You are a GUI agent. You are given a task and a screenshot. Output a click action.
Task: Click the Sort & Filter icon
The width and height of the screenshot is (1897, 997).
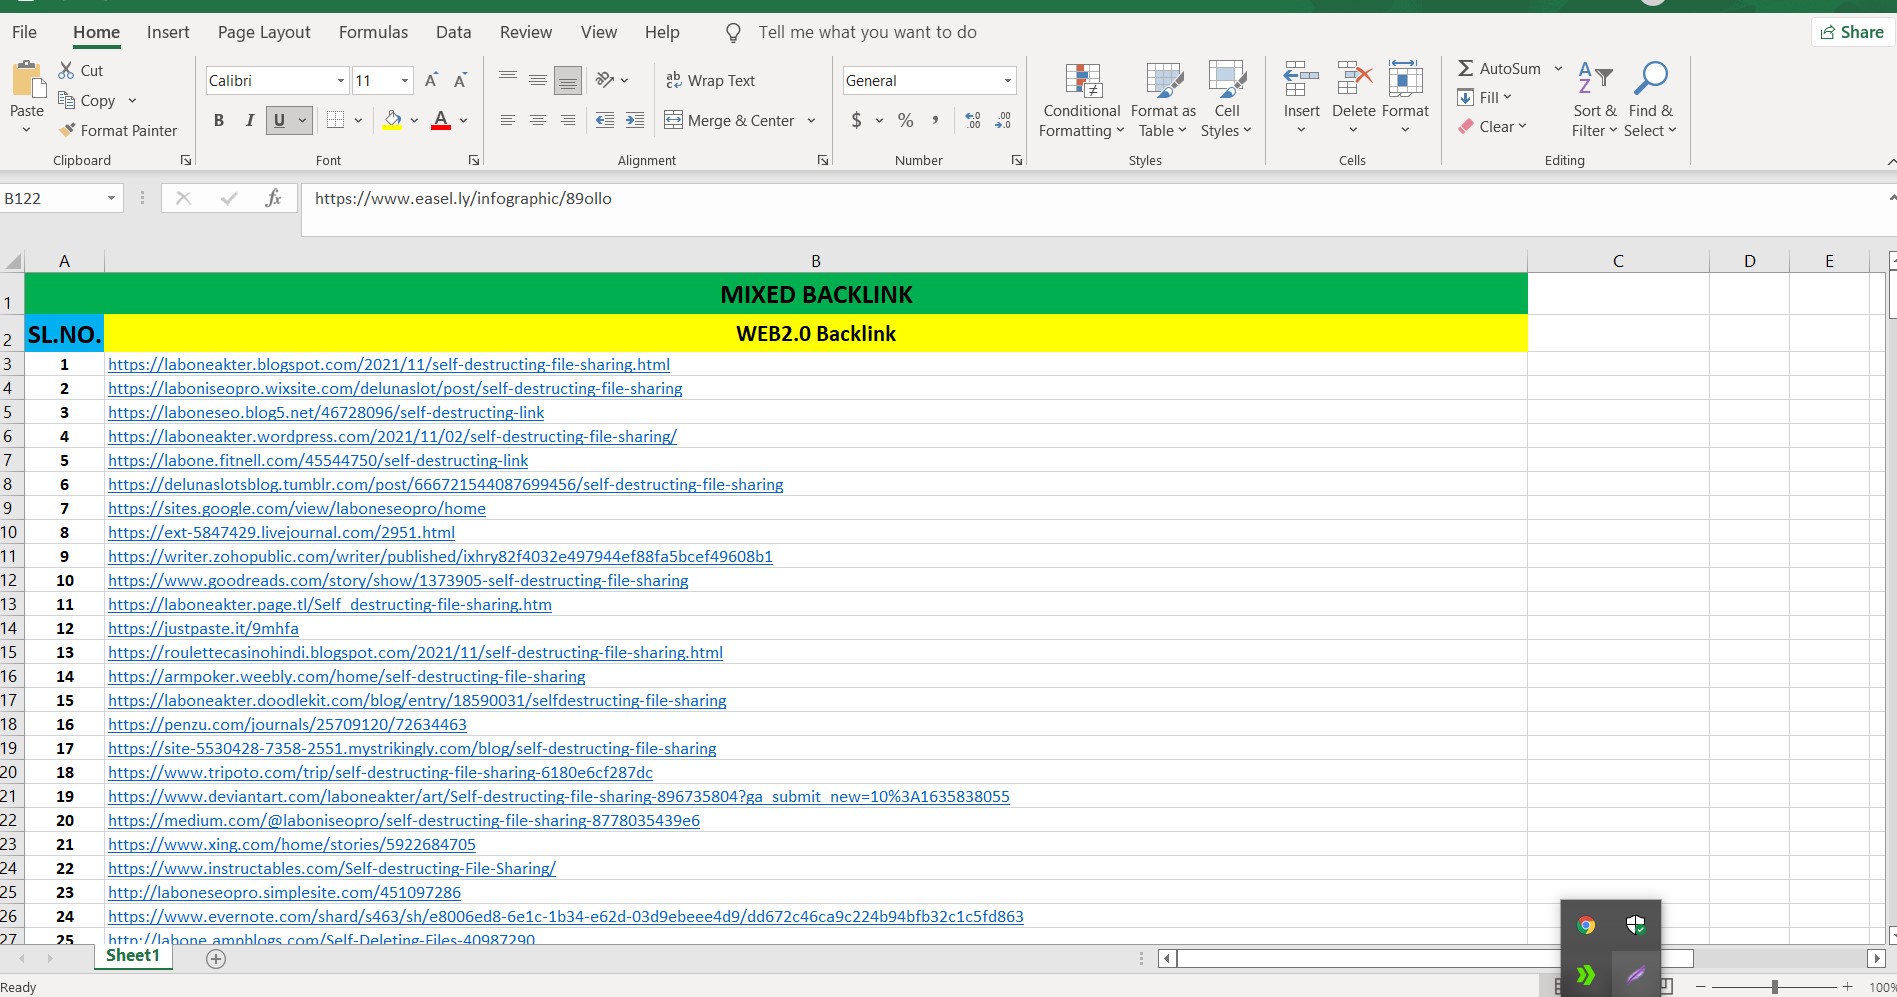coord(1594,79)
